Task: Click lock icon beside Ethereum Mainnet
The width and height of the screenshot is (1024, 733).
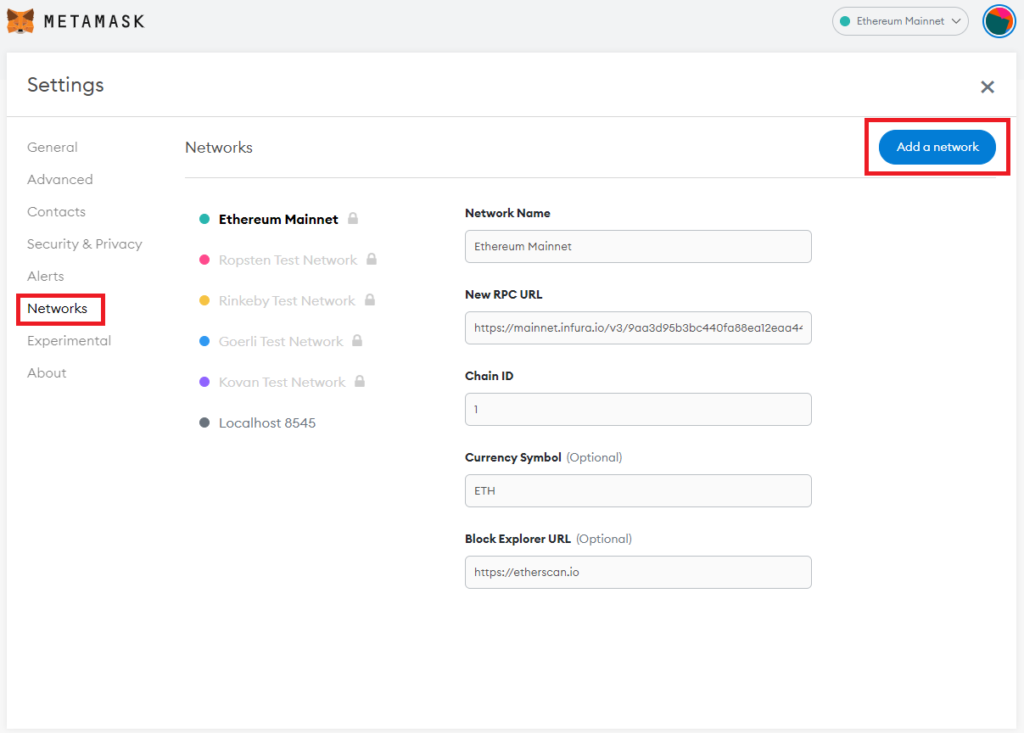Action: tap(353, 218)
